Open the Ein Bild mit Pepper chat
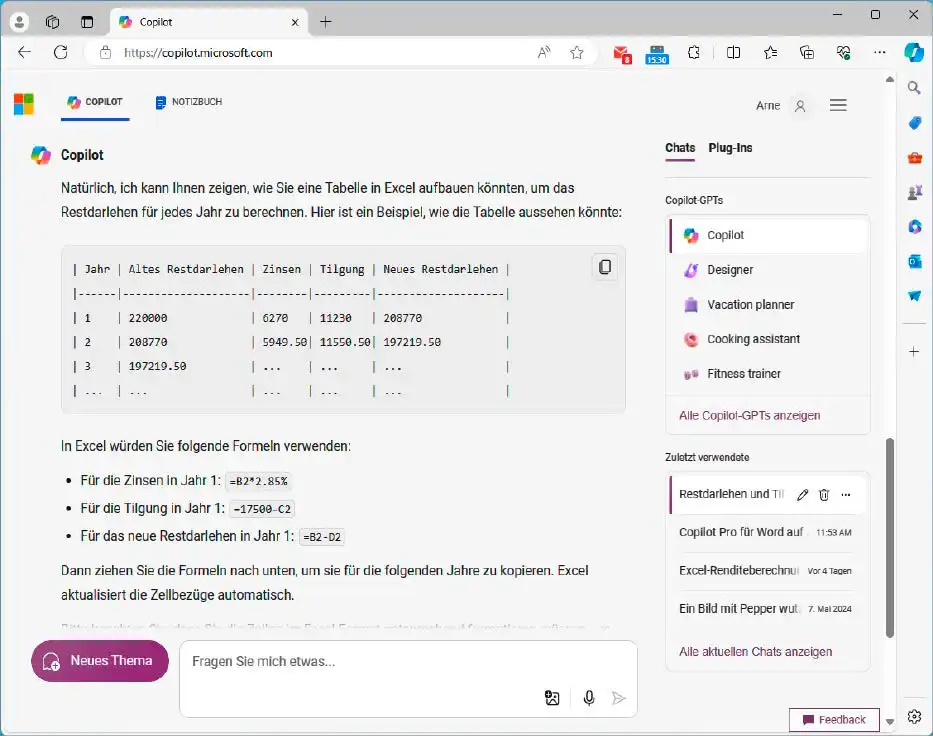933x736 pixels. [766, 609]
